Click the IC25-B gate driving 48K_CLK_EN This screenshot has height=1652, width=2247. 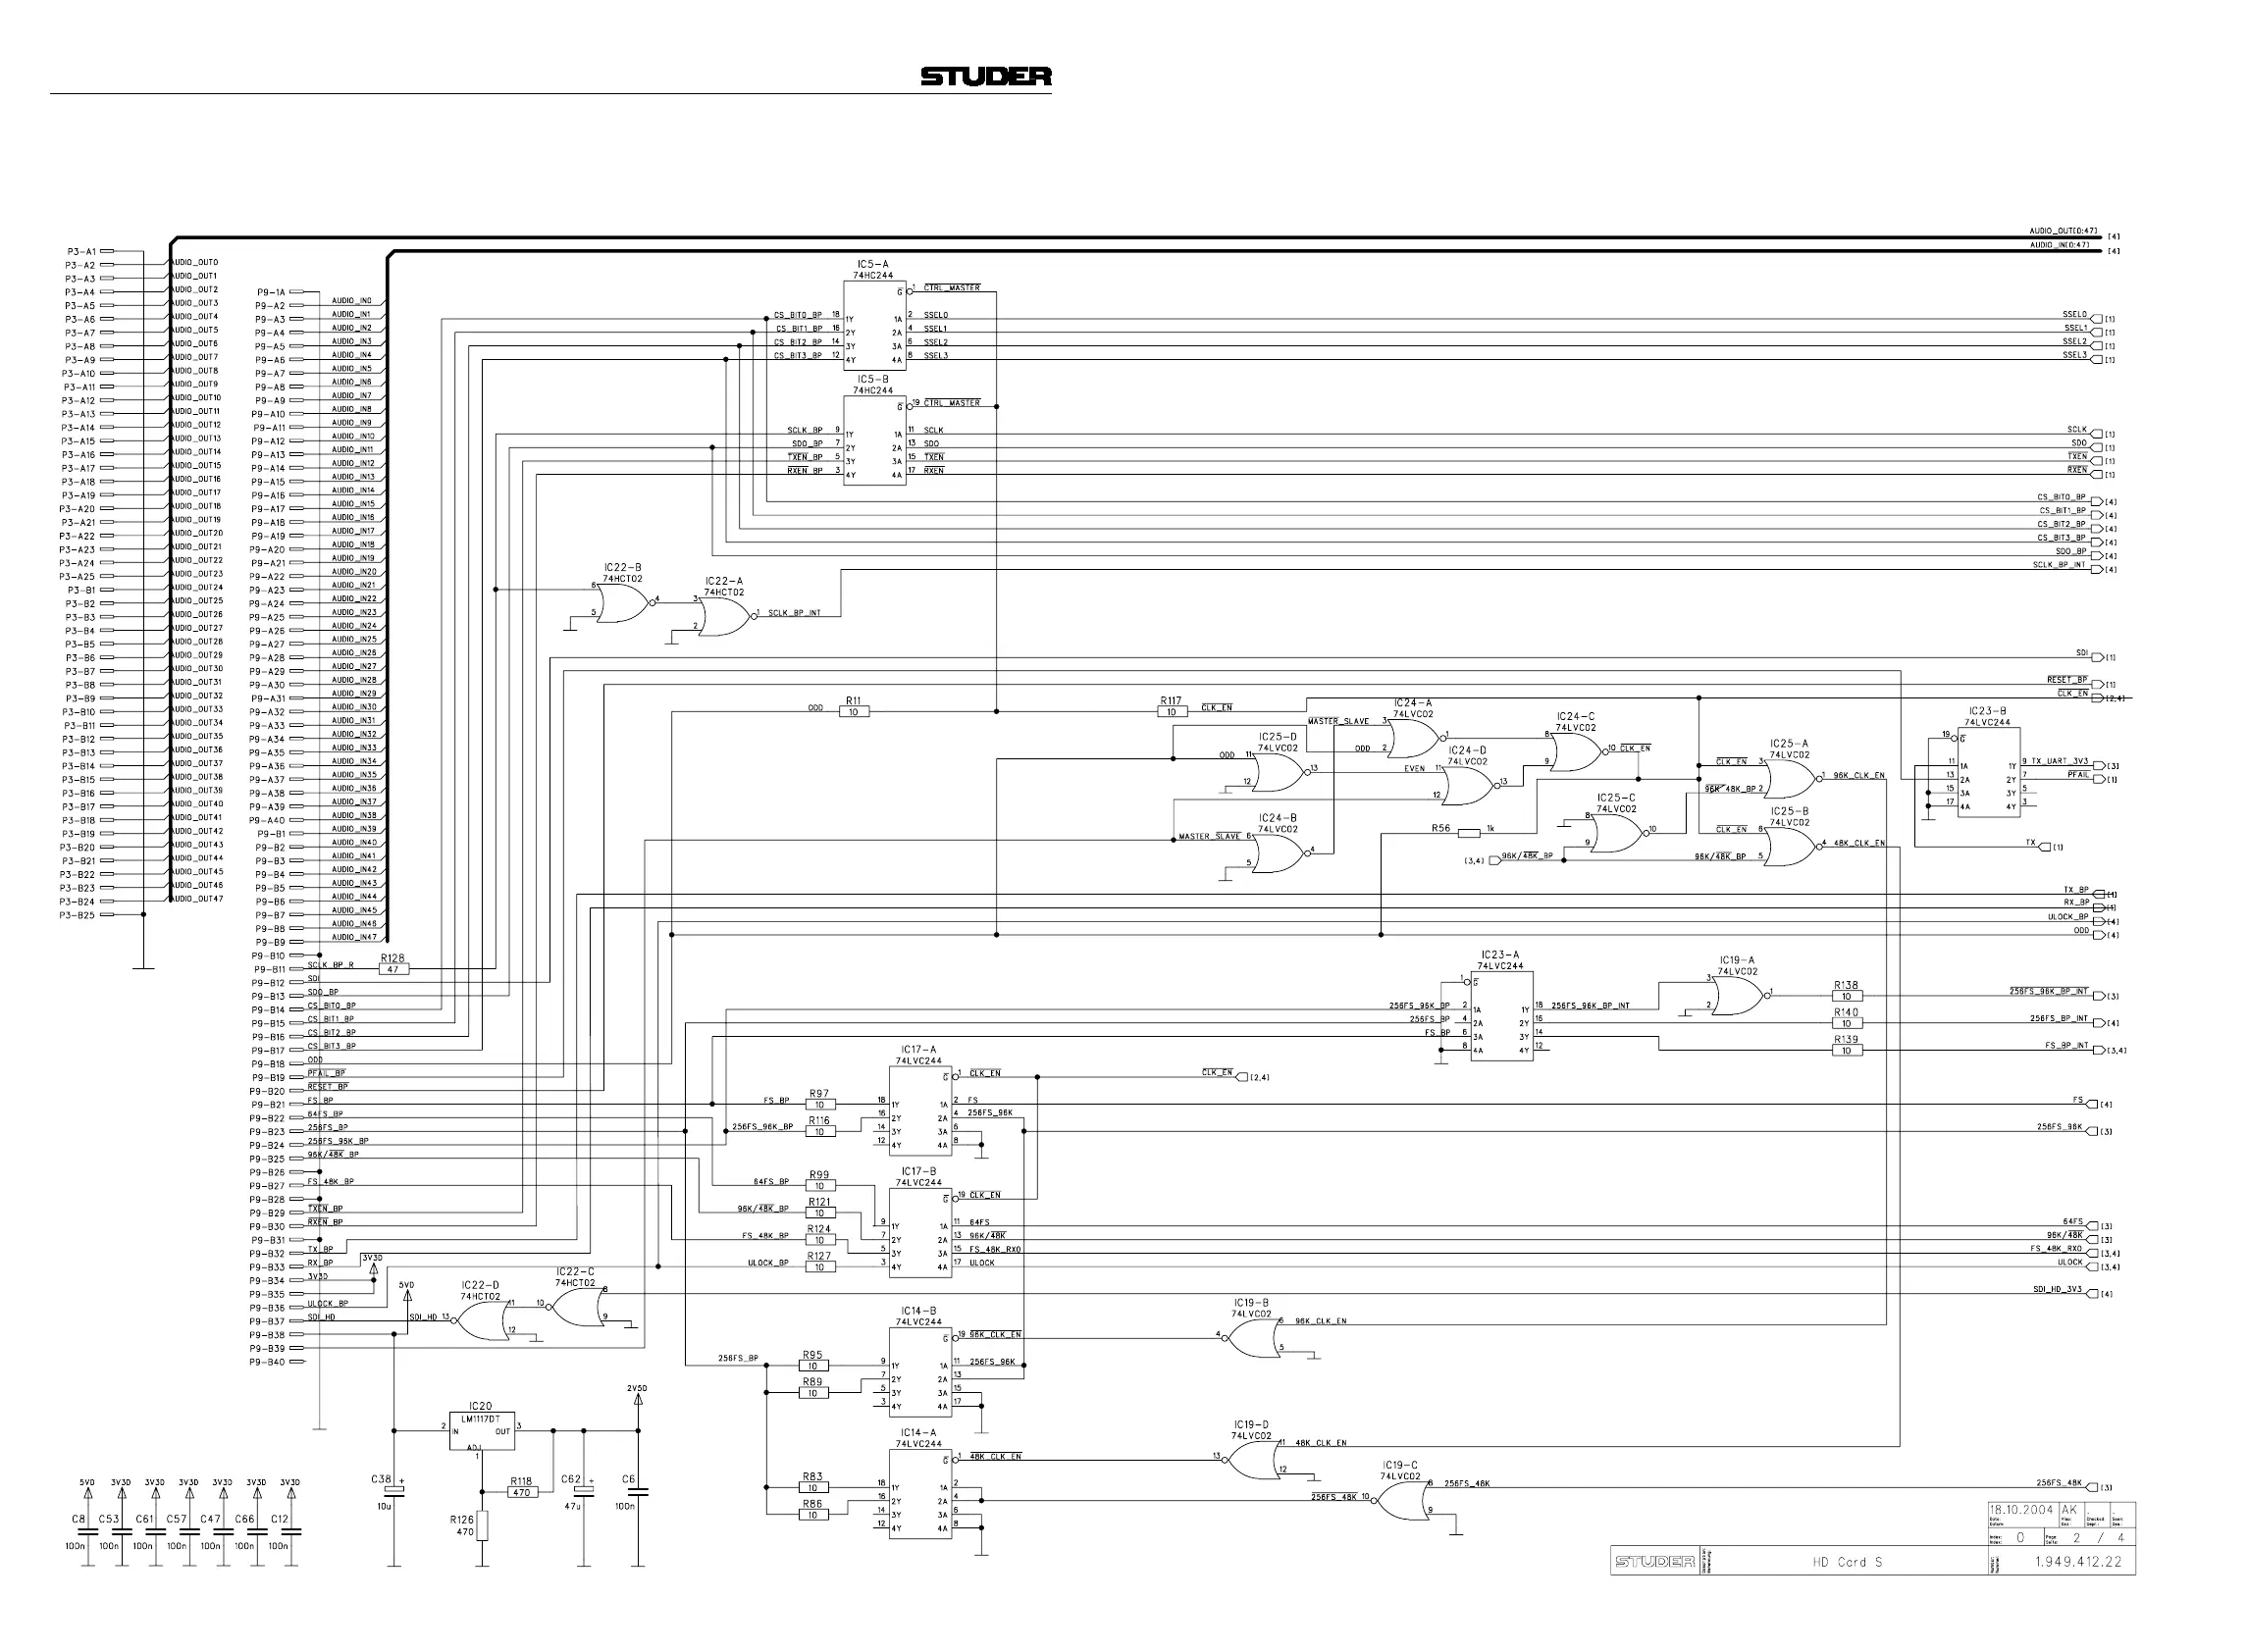click(1791, 847)
